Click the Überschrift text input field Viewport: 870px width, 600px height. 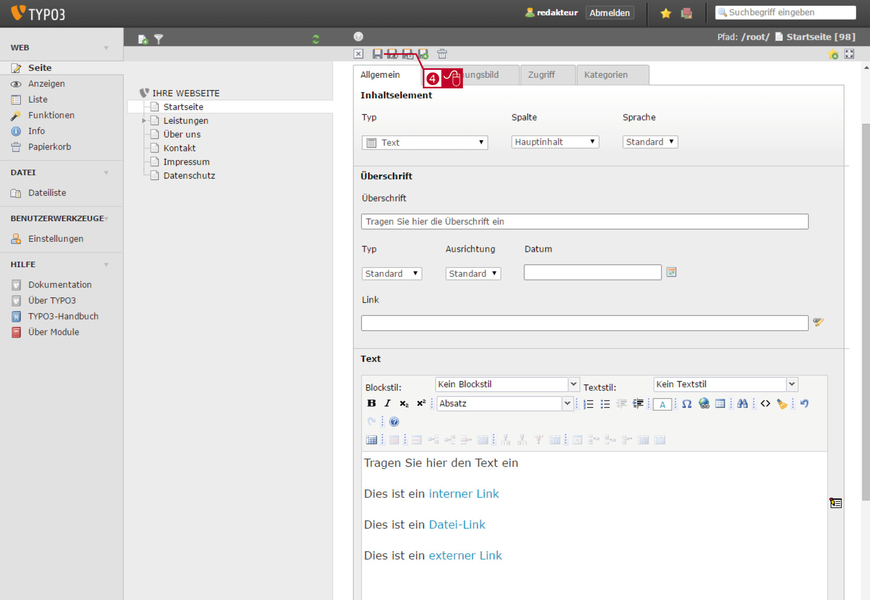tap(585, 221)
